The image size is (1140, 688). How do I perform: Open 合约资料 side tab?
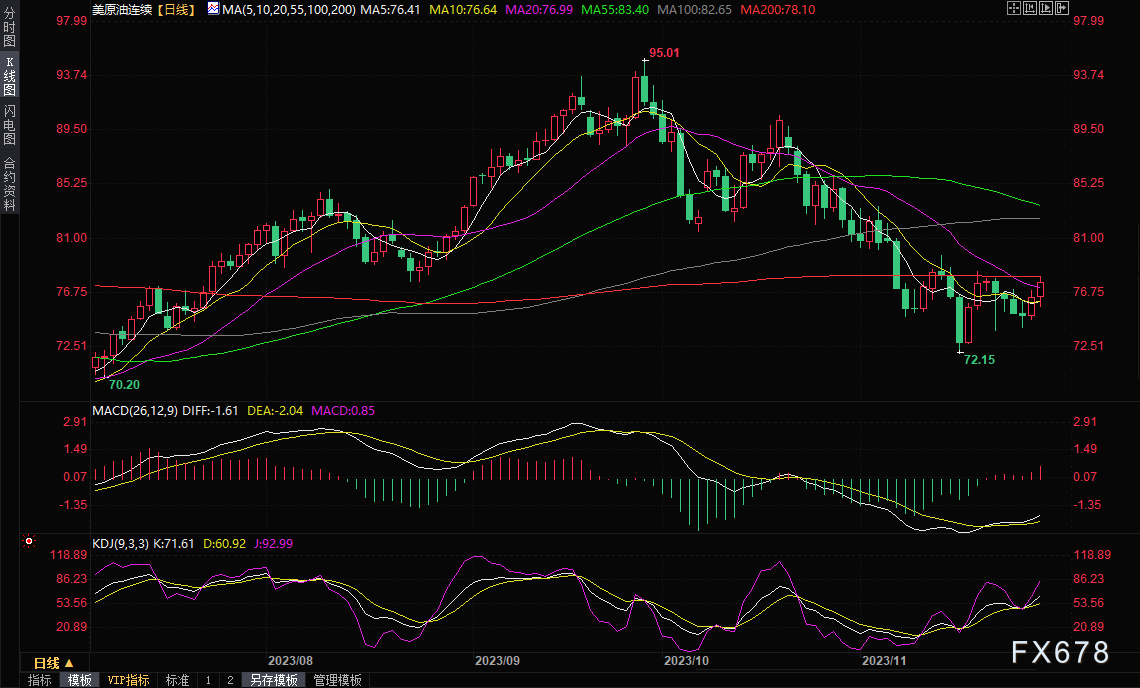(x=9, y=184)
